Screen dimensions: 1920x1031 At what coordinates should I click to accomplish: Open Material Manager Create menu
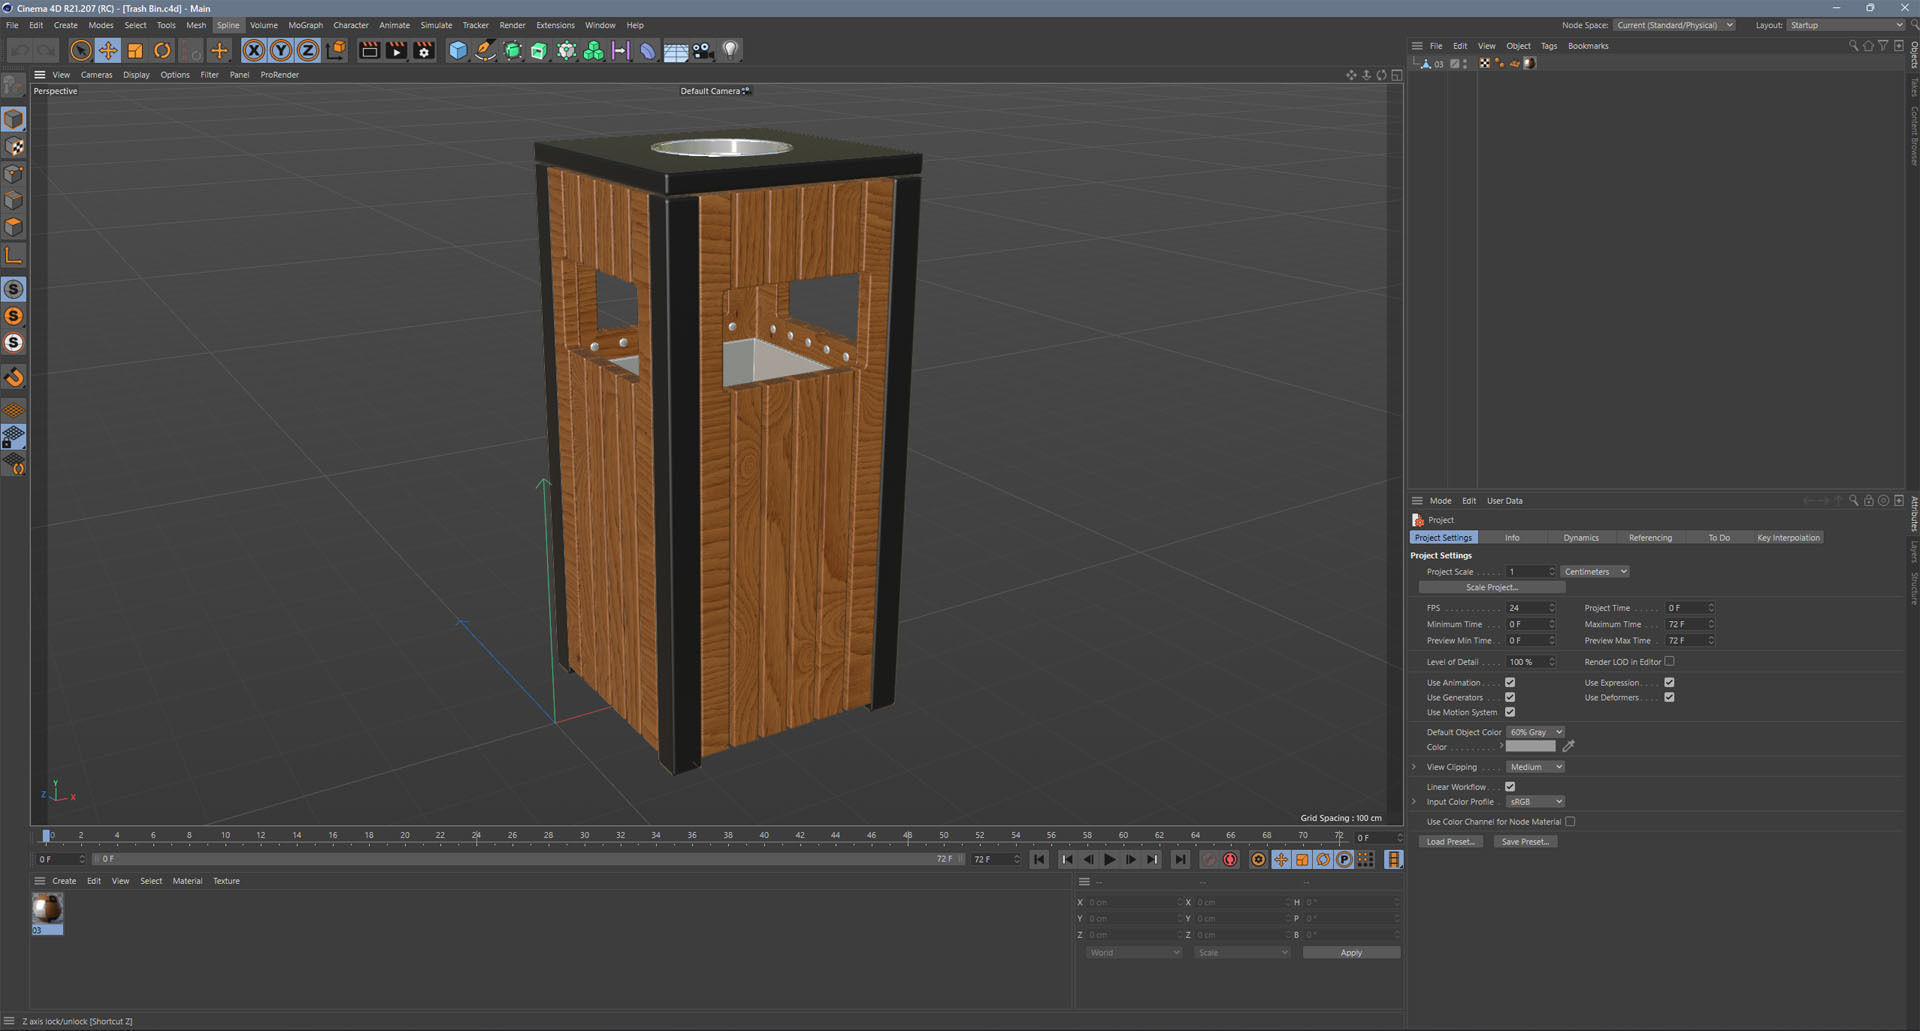[64, 881]
